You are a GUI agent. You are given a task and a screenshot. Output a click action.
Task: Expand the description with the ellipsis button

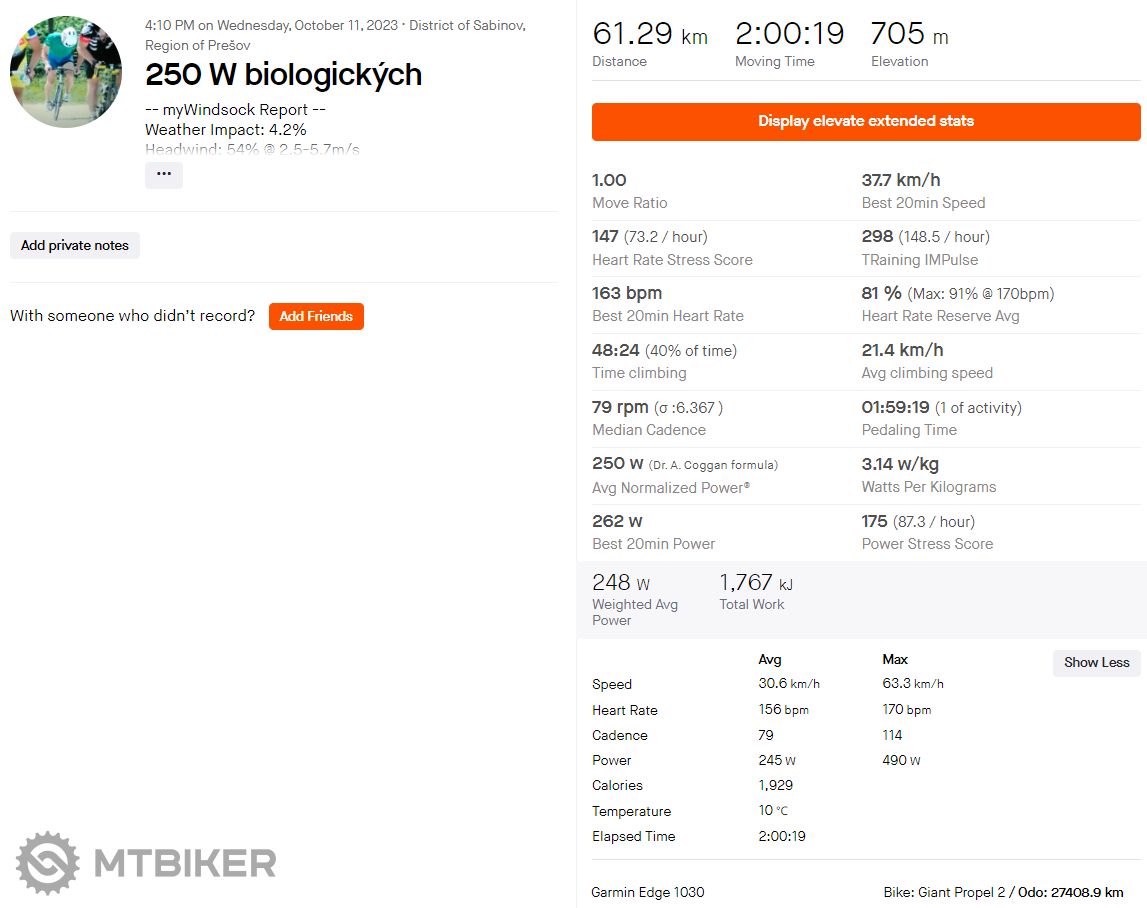[x=164, y=175]
